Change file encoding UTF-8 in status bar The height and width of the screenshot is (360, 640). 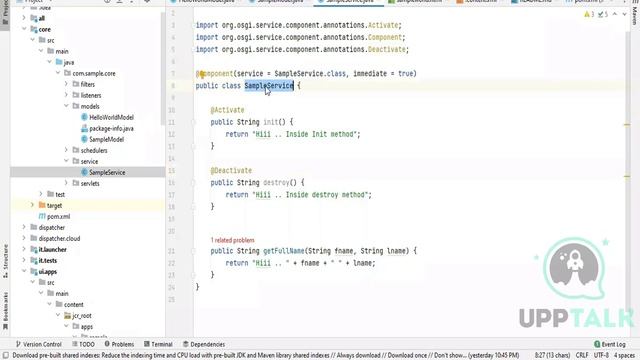[x=601, y=355]
